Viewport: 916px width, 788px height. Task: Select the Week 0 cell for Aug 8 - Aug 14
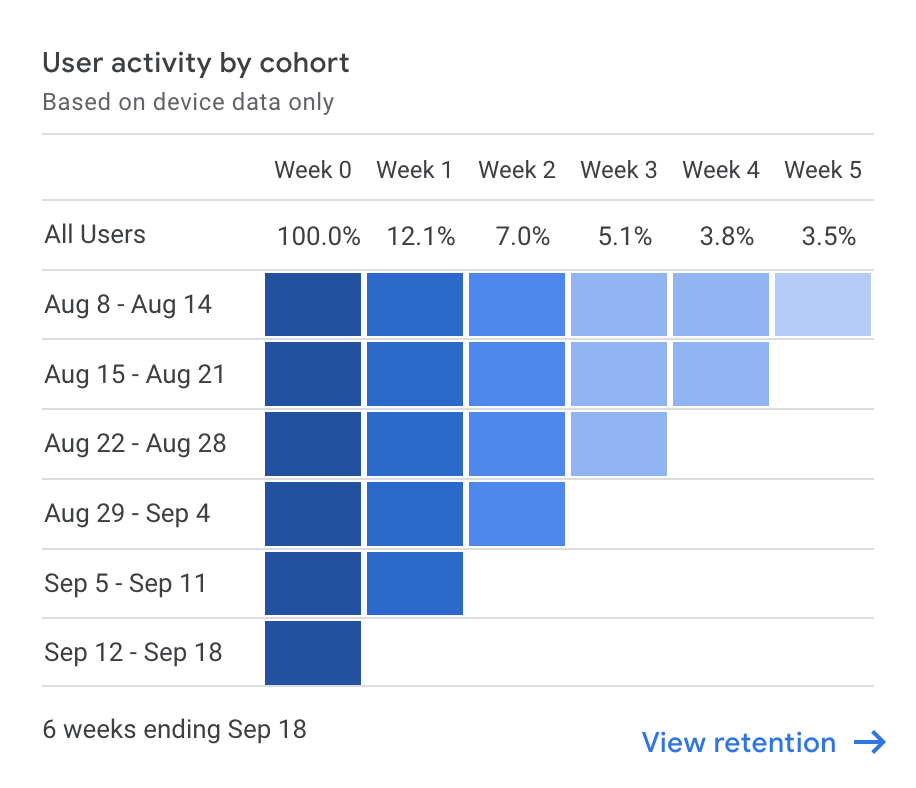click(x=312, y=303)
